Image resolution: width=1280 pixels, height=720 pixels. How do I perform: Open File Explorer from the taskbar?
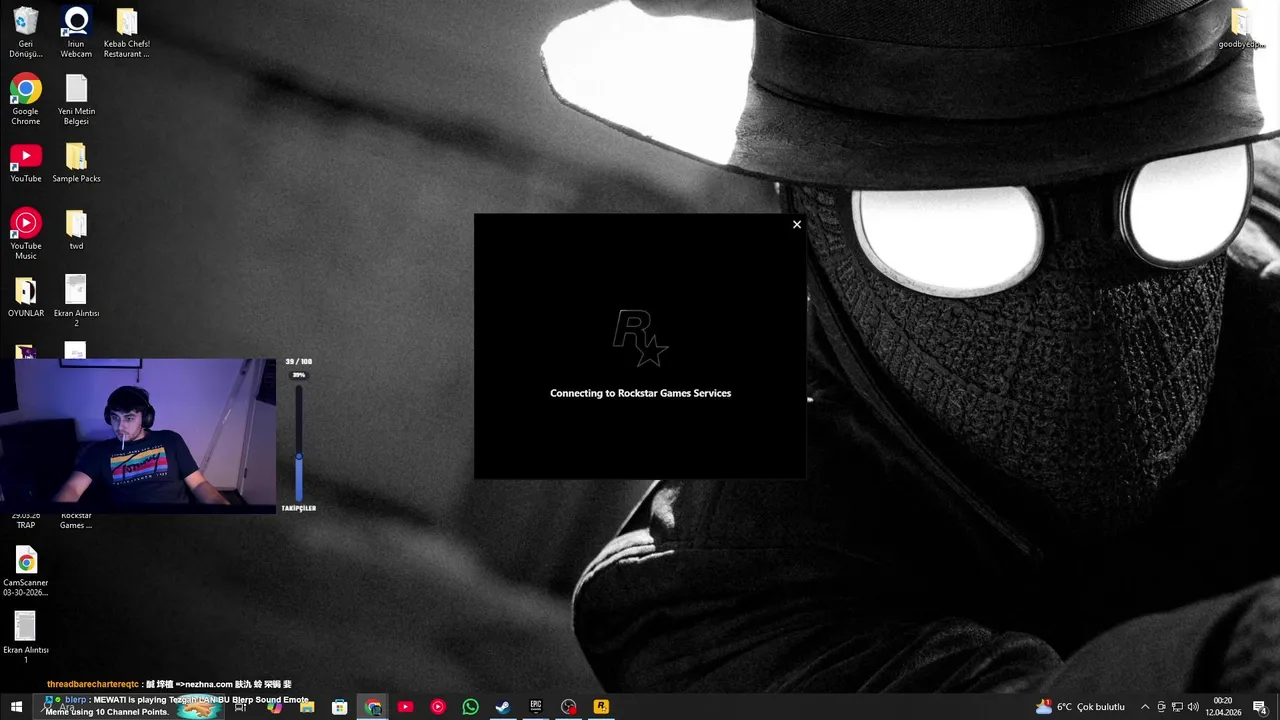(x=307, y=707)
